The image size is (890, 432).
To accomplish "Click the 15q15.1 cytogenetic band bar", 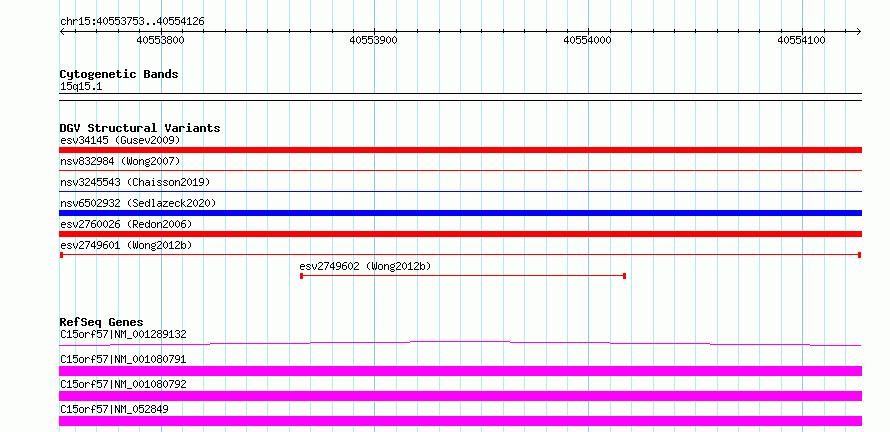I will coord(460,97).
